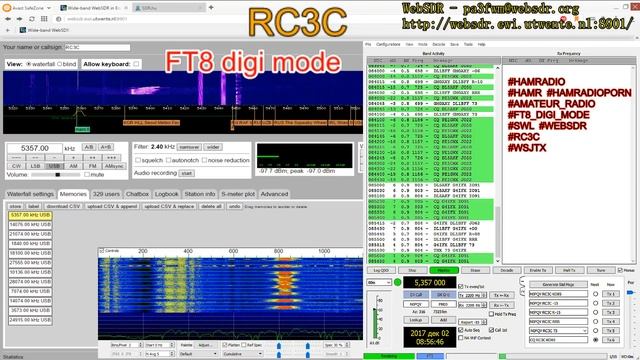Click the Enable Tx button in WSJT-X
This screenshot has width=640, height=360.
click(538, 270)
